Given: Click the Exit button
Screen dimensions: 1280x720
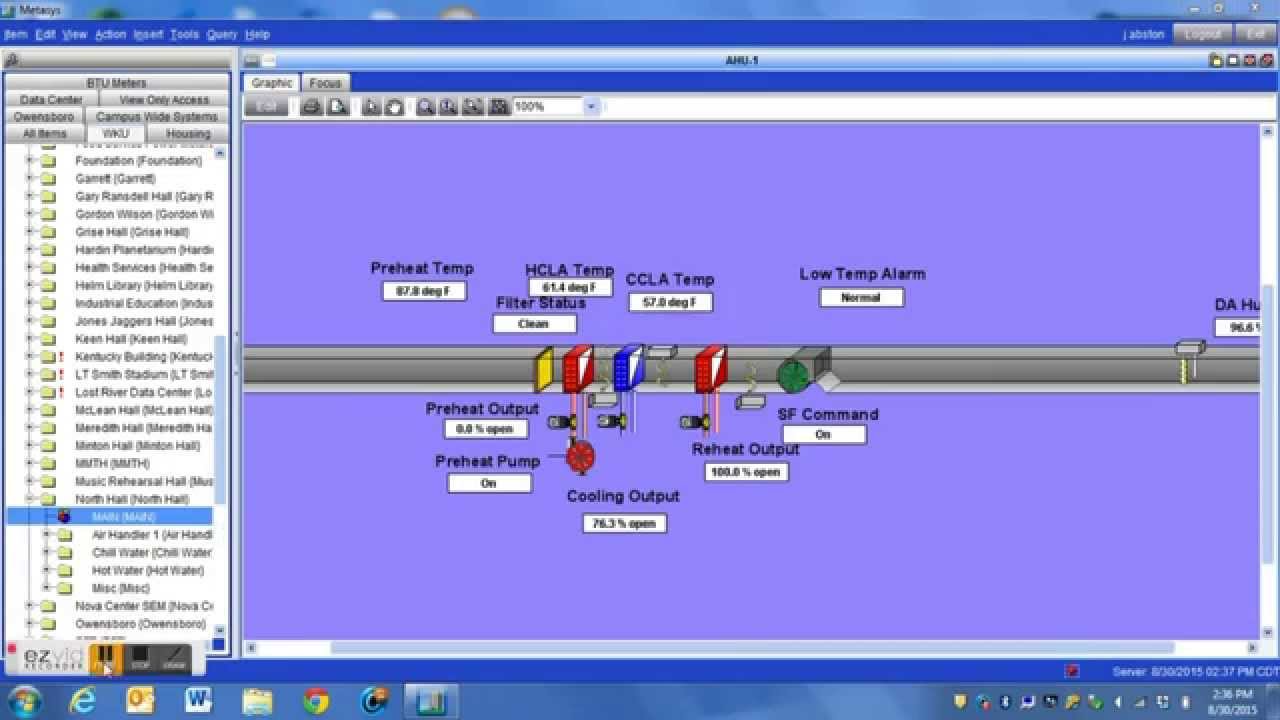Looking at the screenshot, I should point(1255,34).
